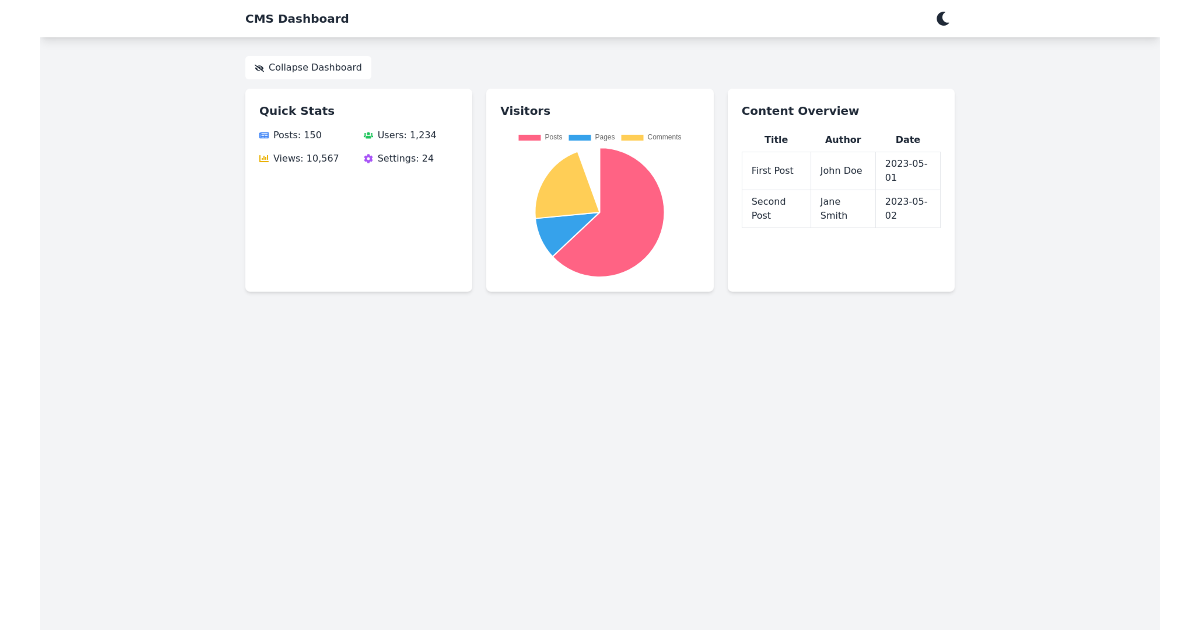Image resolution: width=1200 pixels, height=630 pixels.
Task: Click the green Users icon in Quick Stats
Action: [x=369, y=134]
